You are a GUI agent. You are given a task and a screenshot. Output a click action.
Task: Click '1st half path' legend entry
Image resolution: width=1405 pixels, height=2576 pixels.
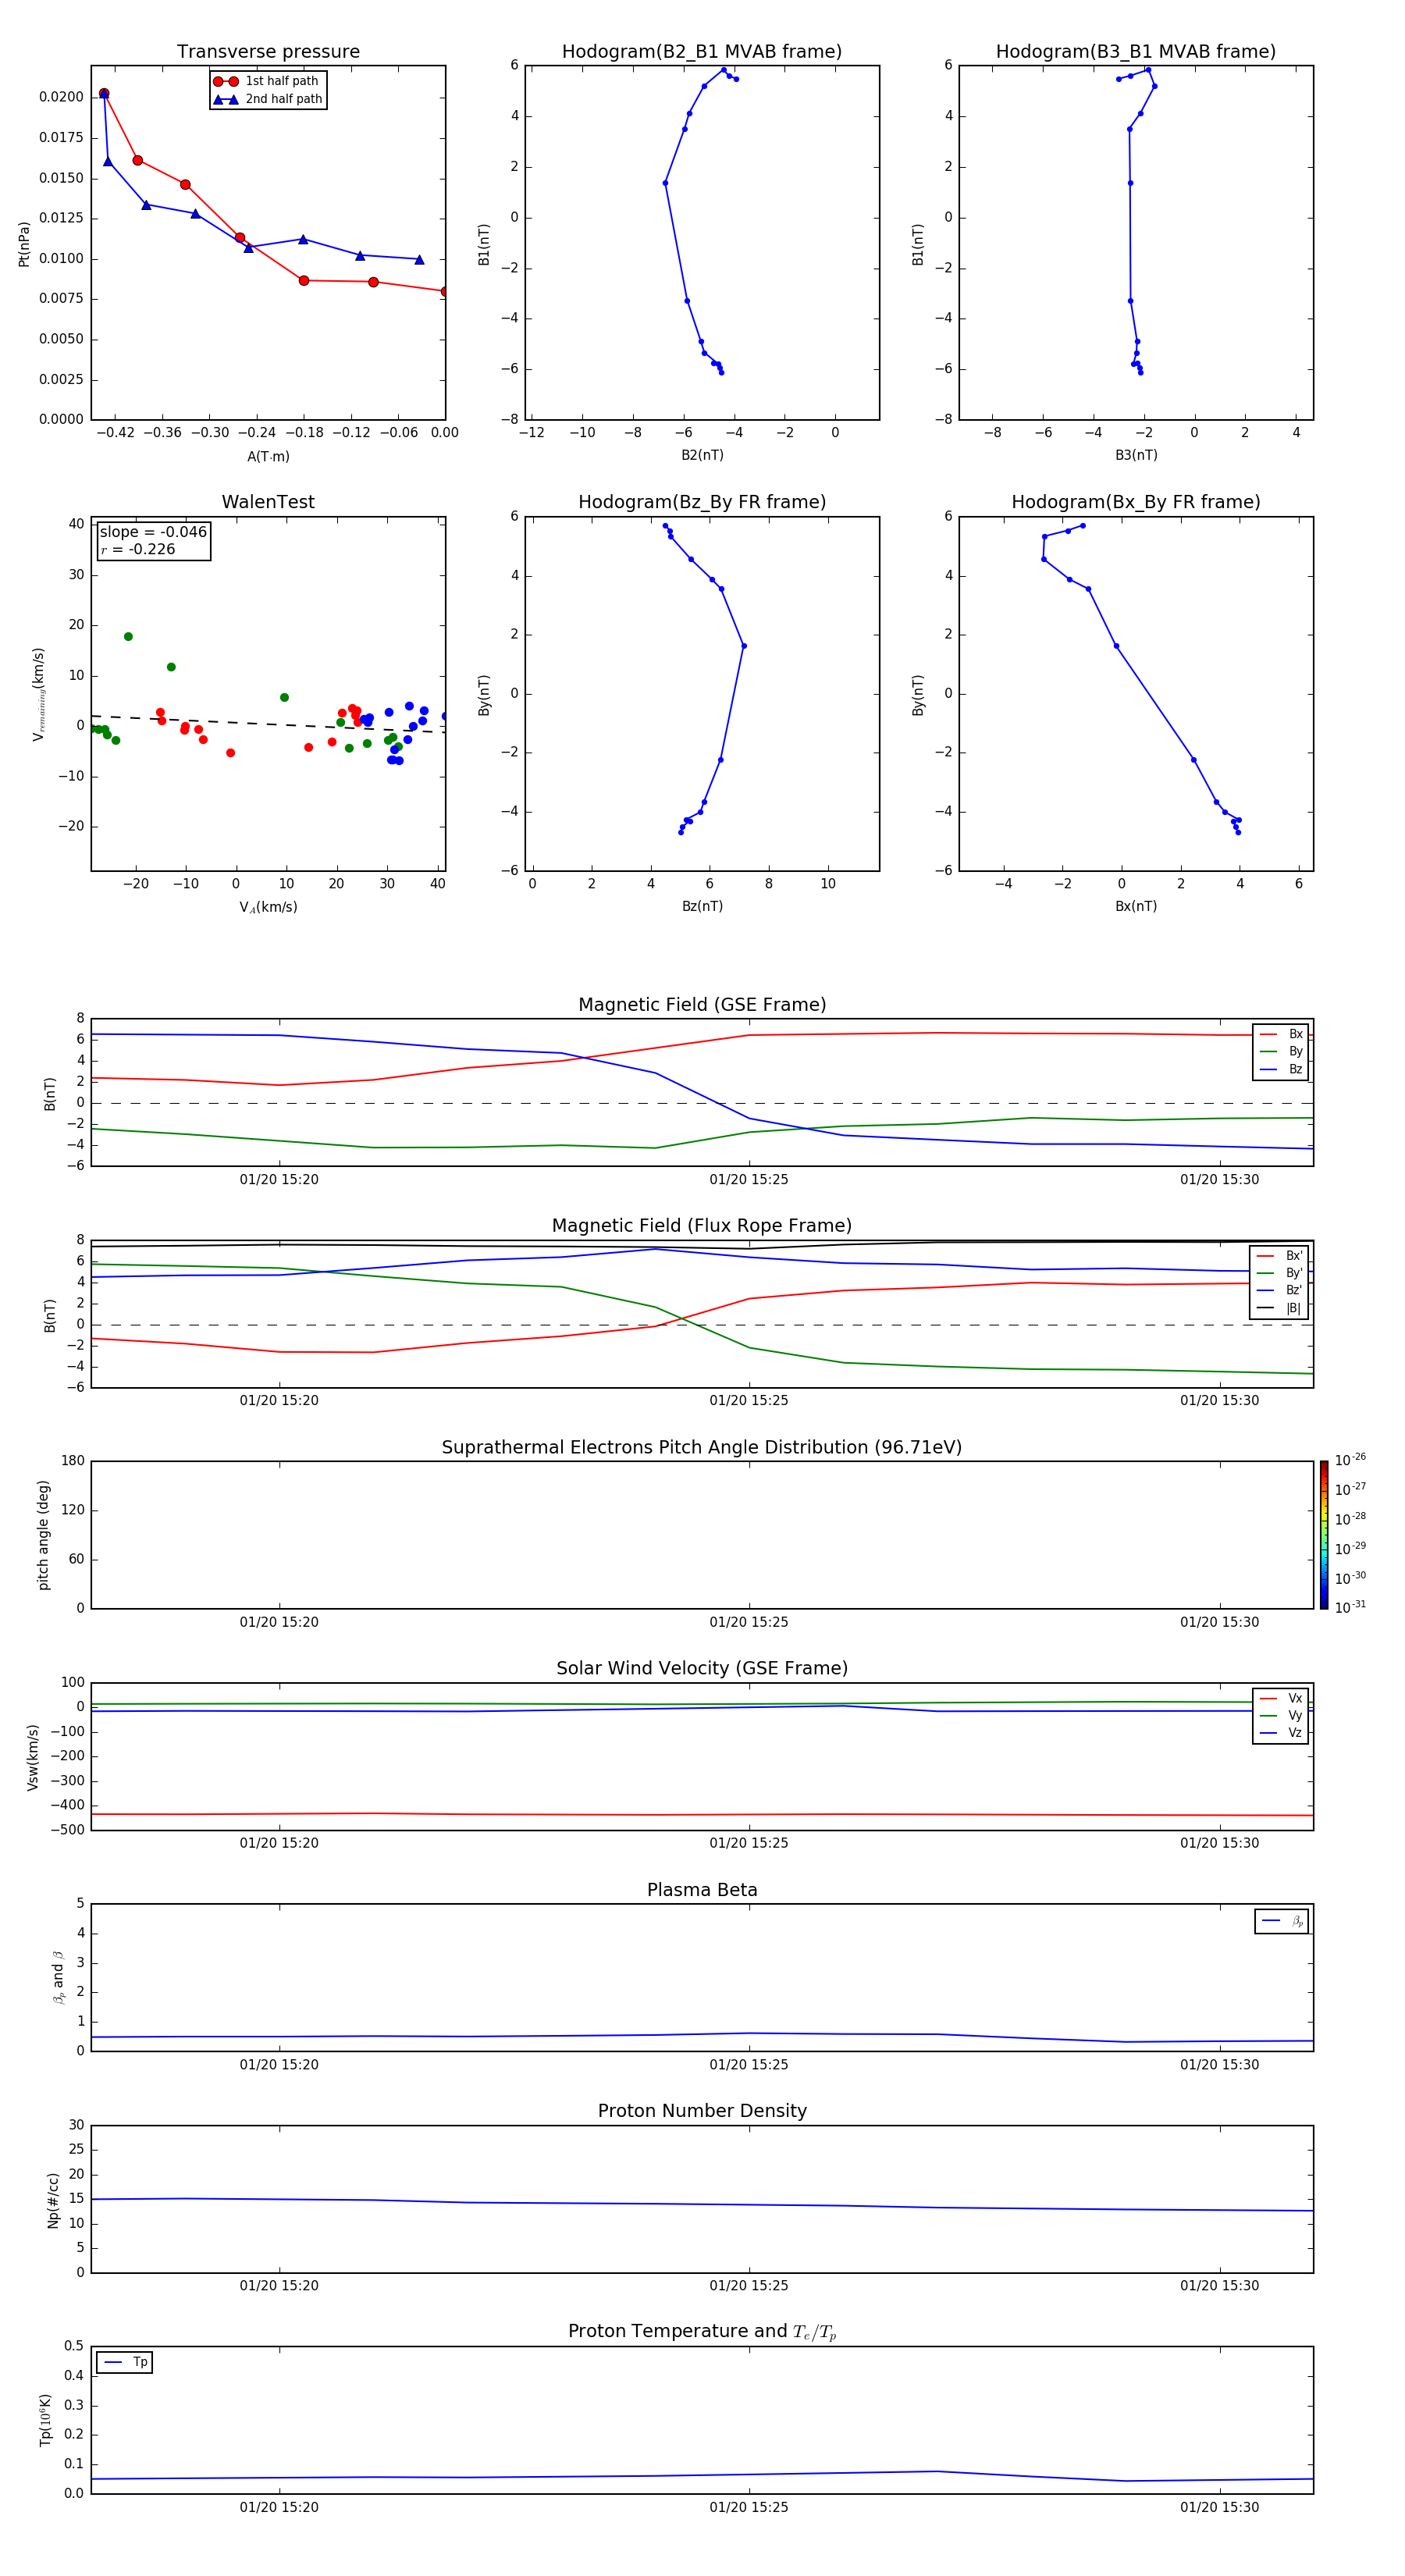[267, 81]
